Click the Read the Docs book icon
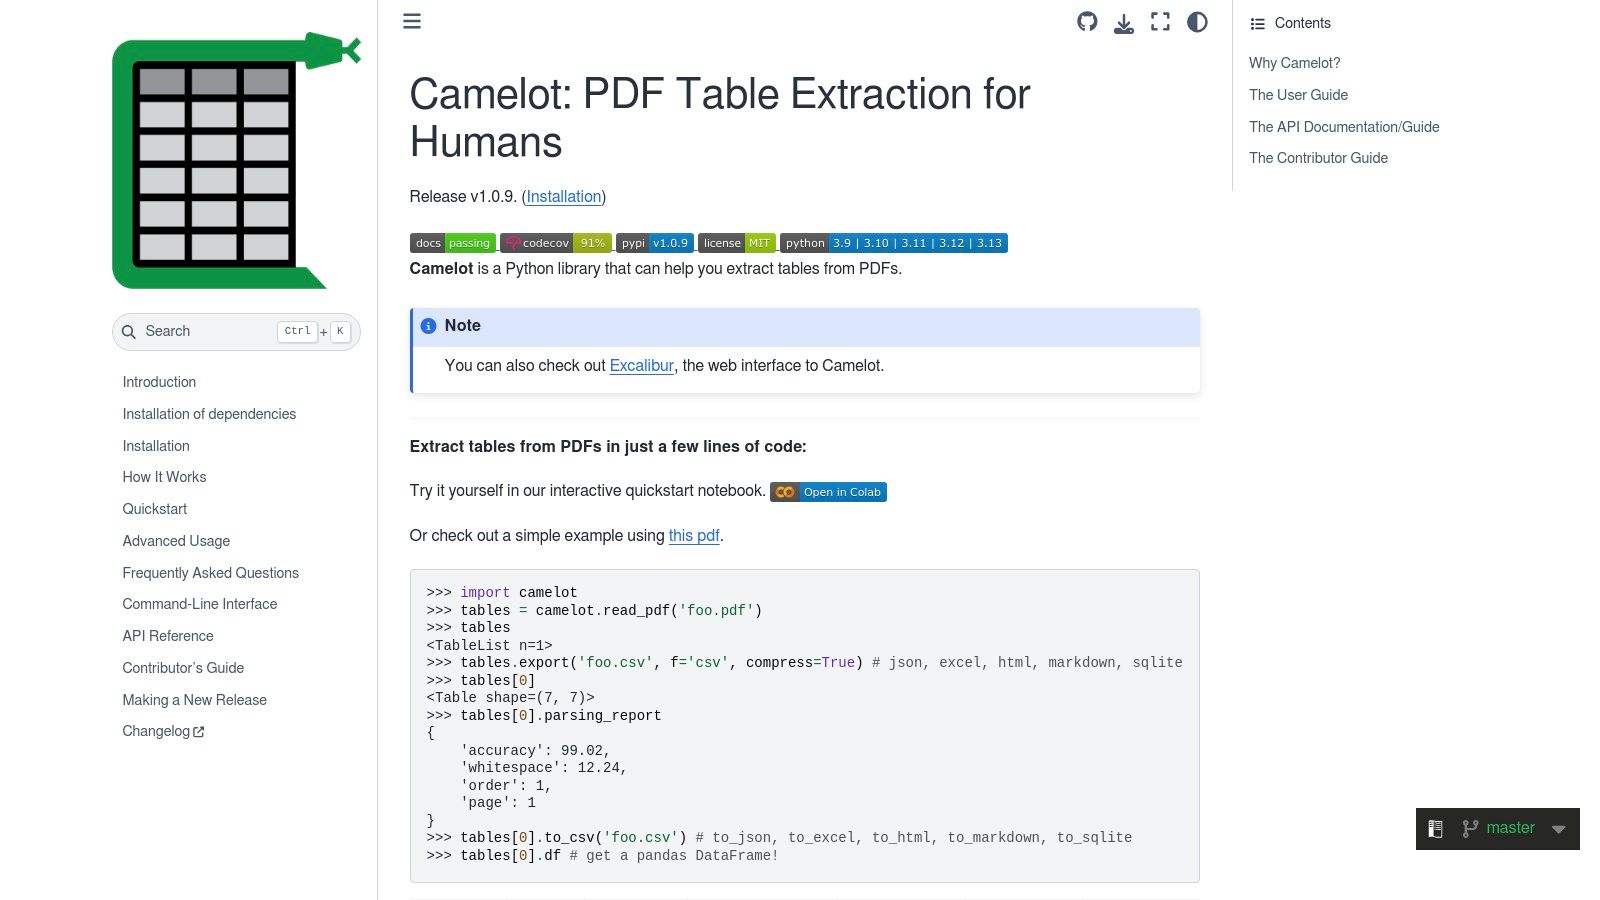Viewport: 1600px width, 900px height. 1435,829
